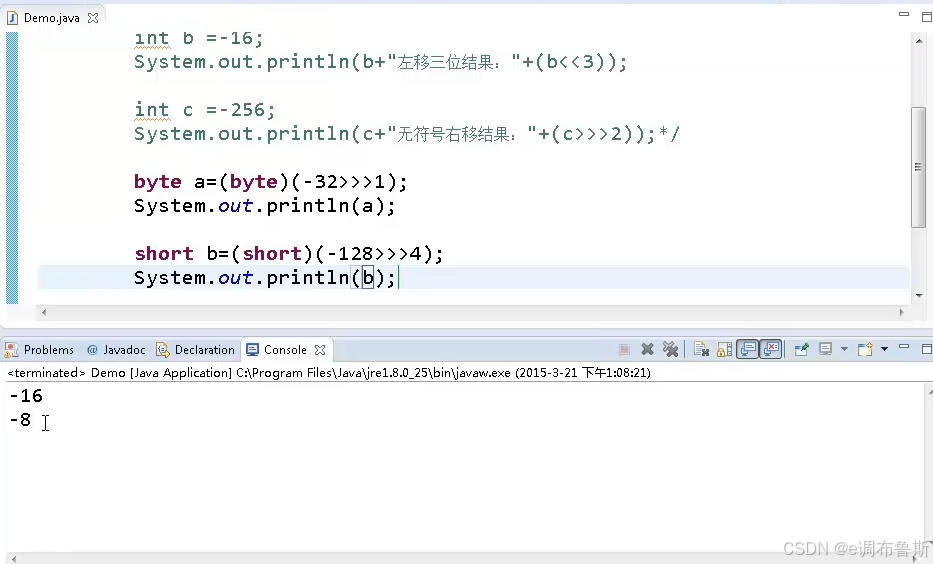Click the Declaration tab icon
Viewport: 933px width, 564px height.
[x=162, y=350]
